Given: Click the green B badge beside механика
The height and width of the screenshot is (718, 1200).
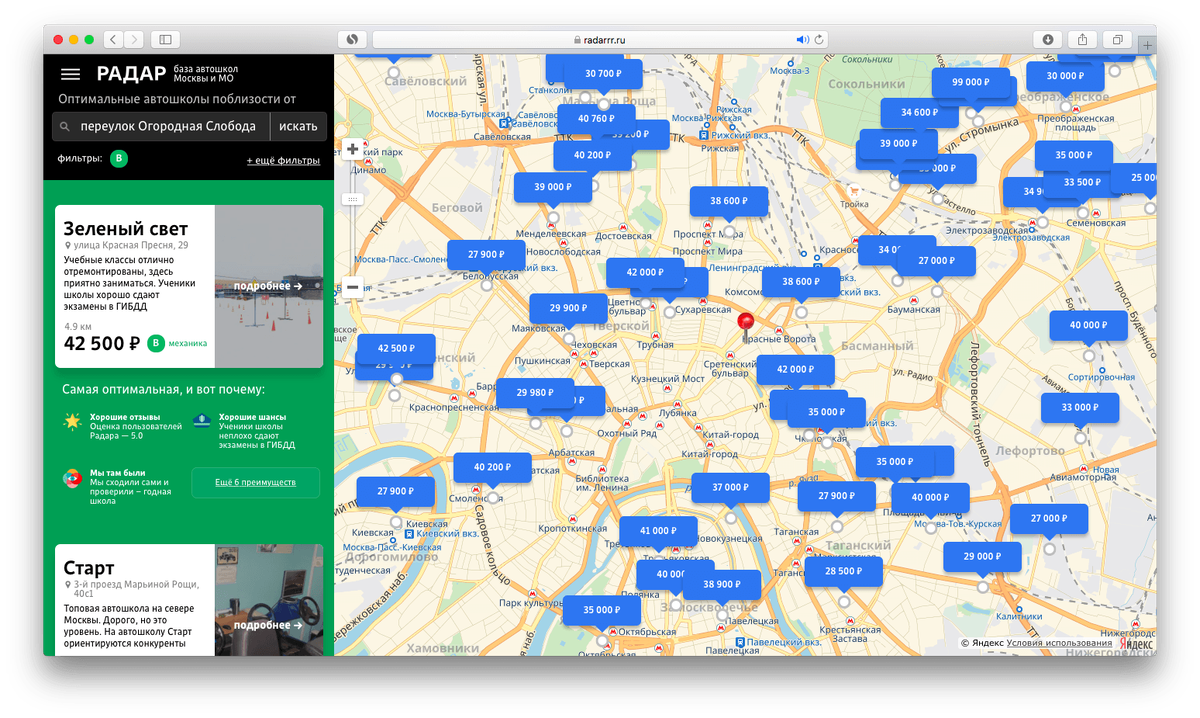Looking at the screenshot, I should [156, 343].
